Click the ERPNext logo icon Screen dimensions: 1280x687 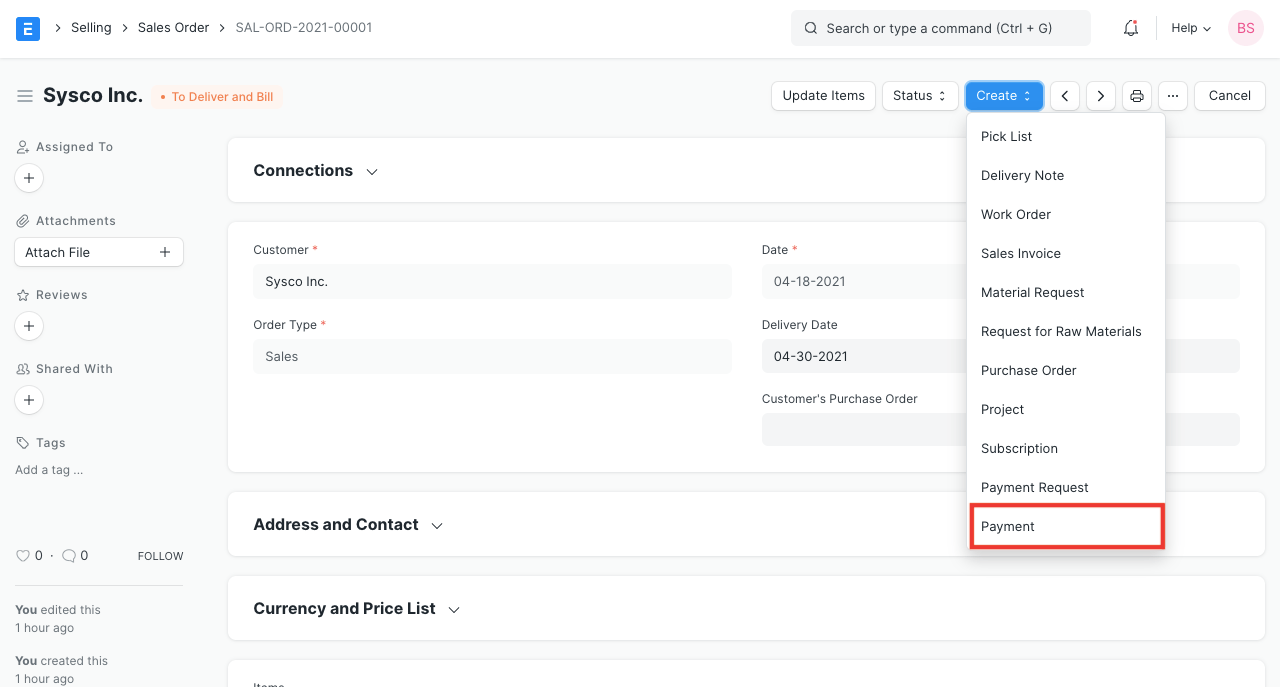[27, 28]
